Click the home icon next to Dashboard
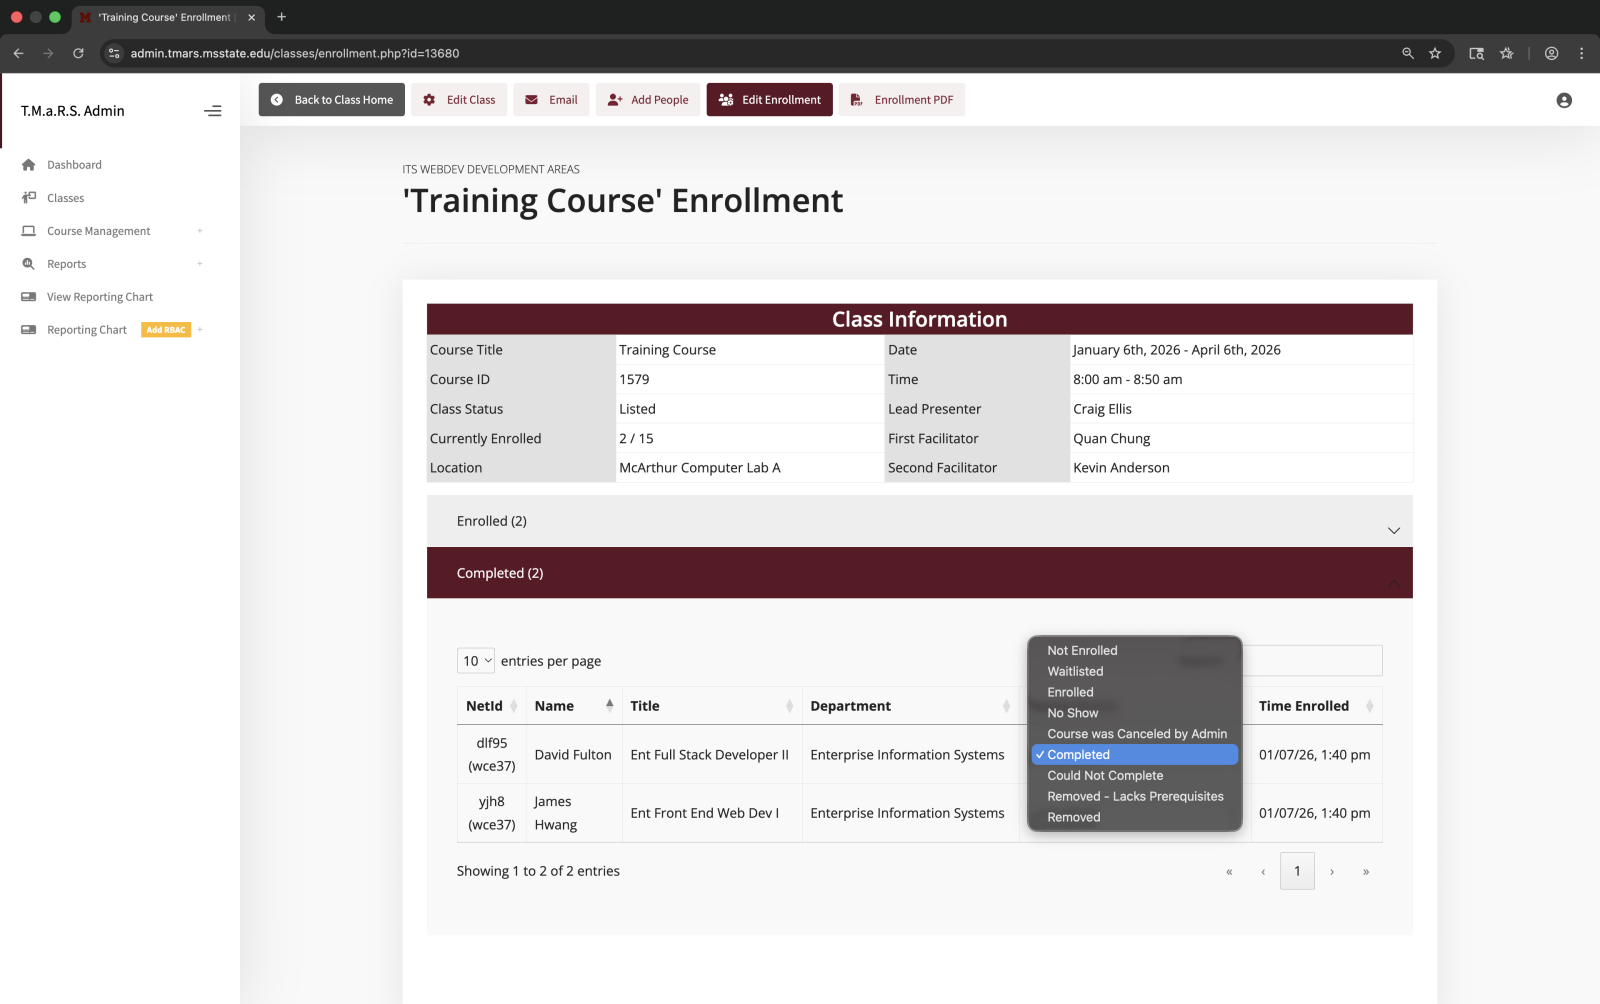1600x1004 pixels. click(x=27, y=164)
